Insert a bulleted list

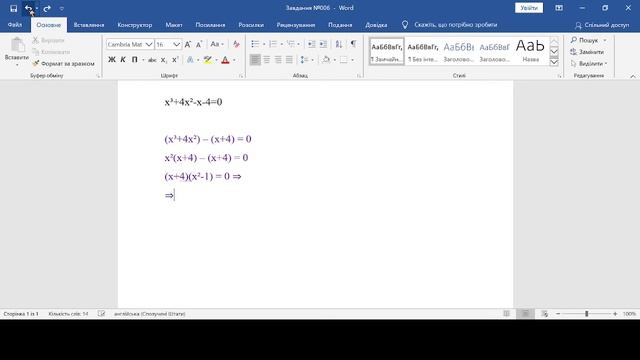point(255,44)
